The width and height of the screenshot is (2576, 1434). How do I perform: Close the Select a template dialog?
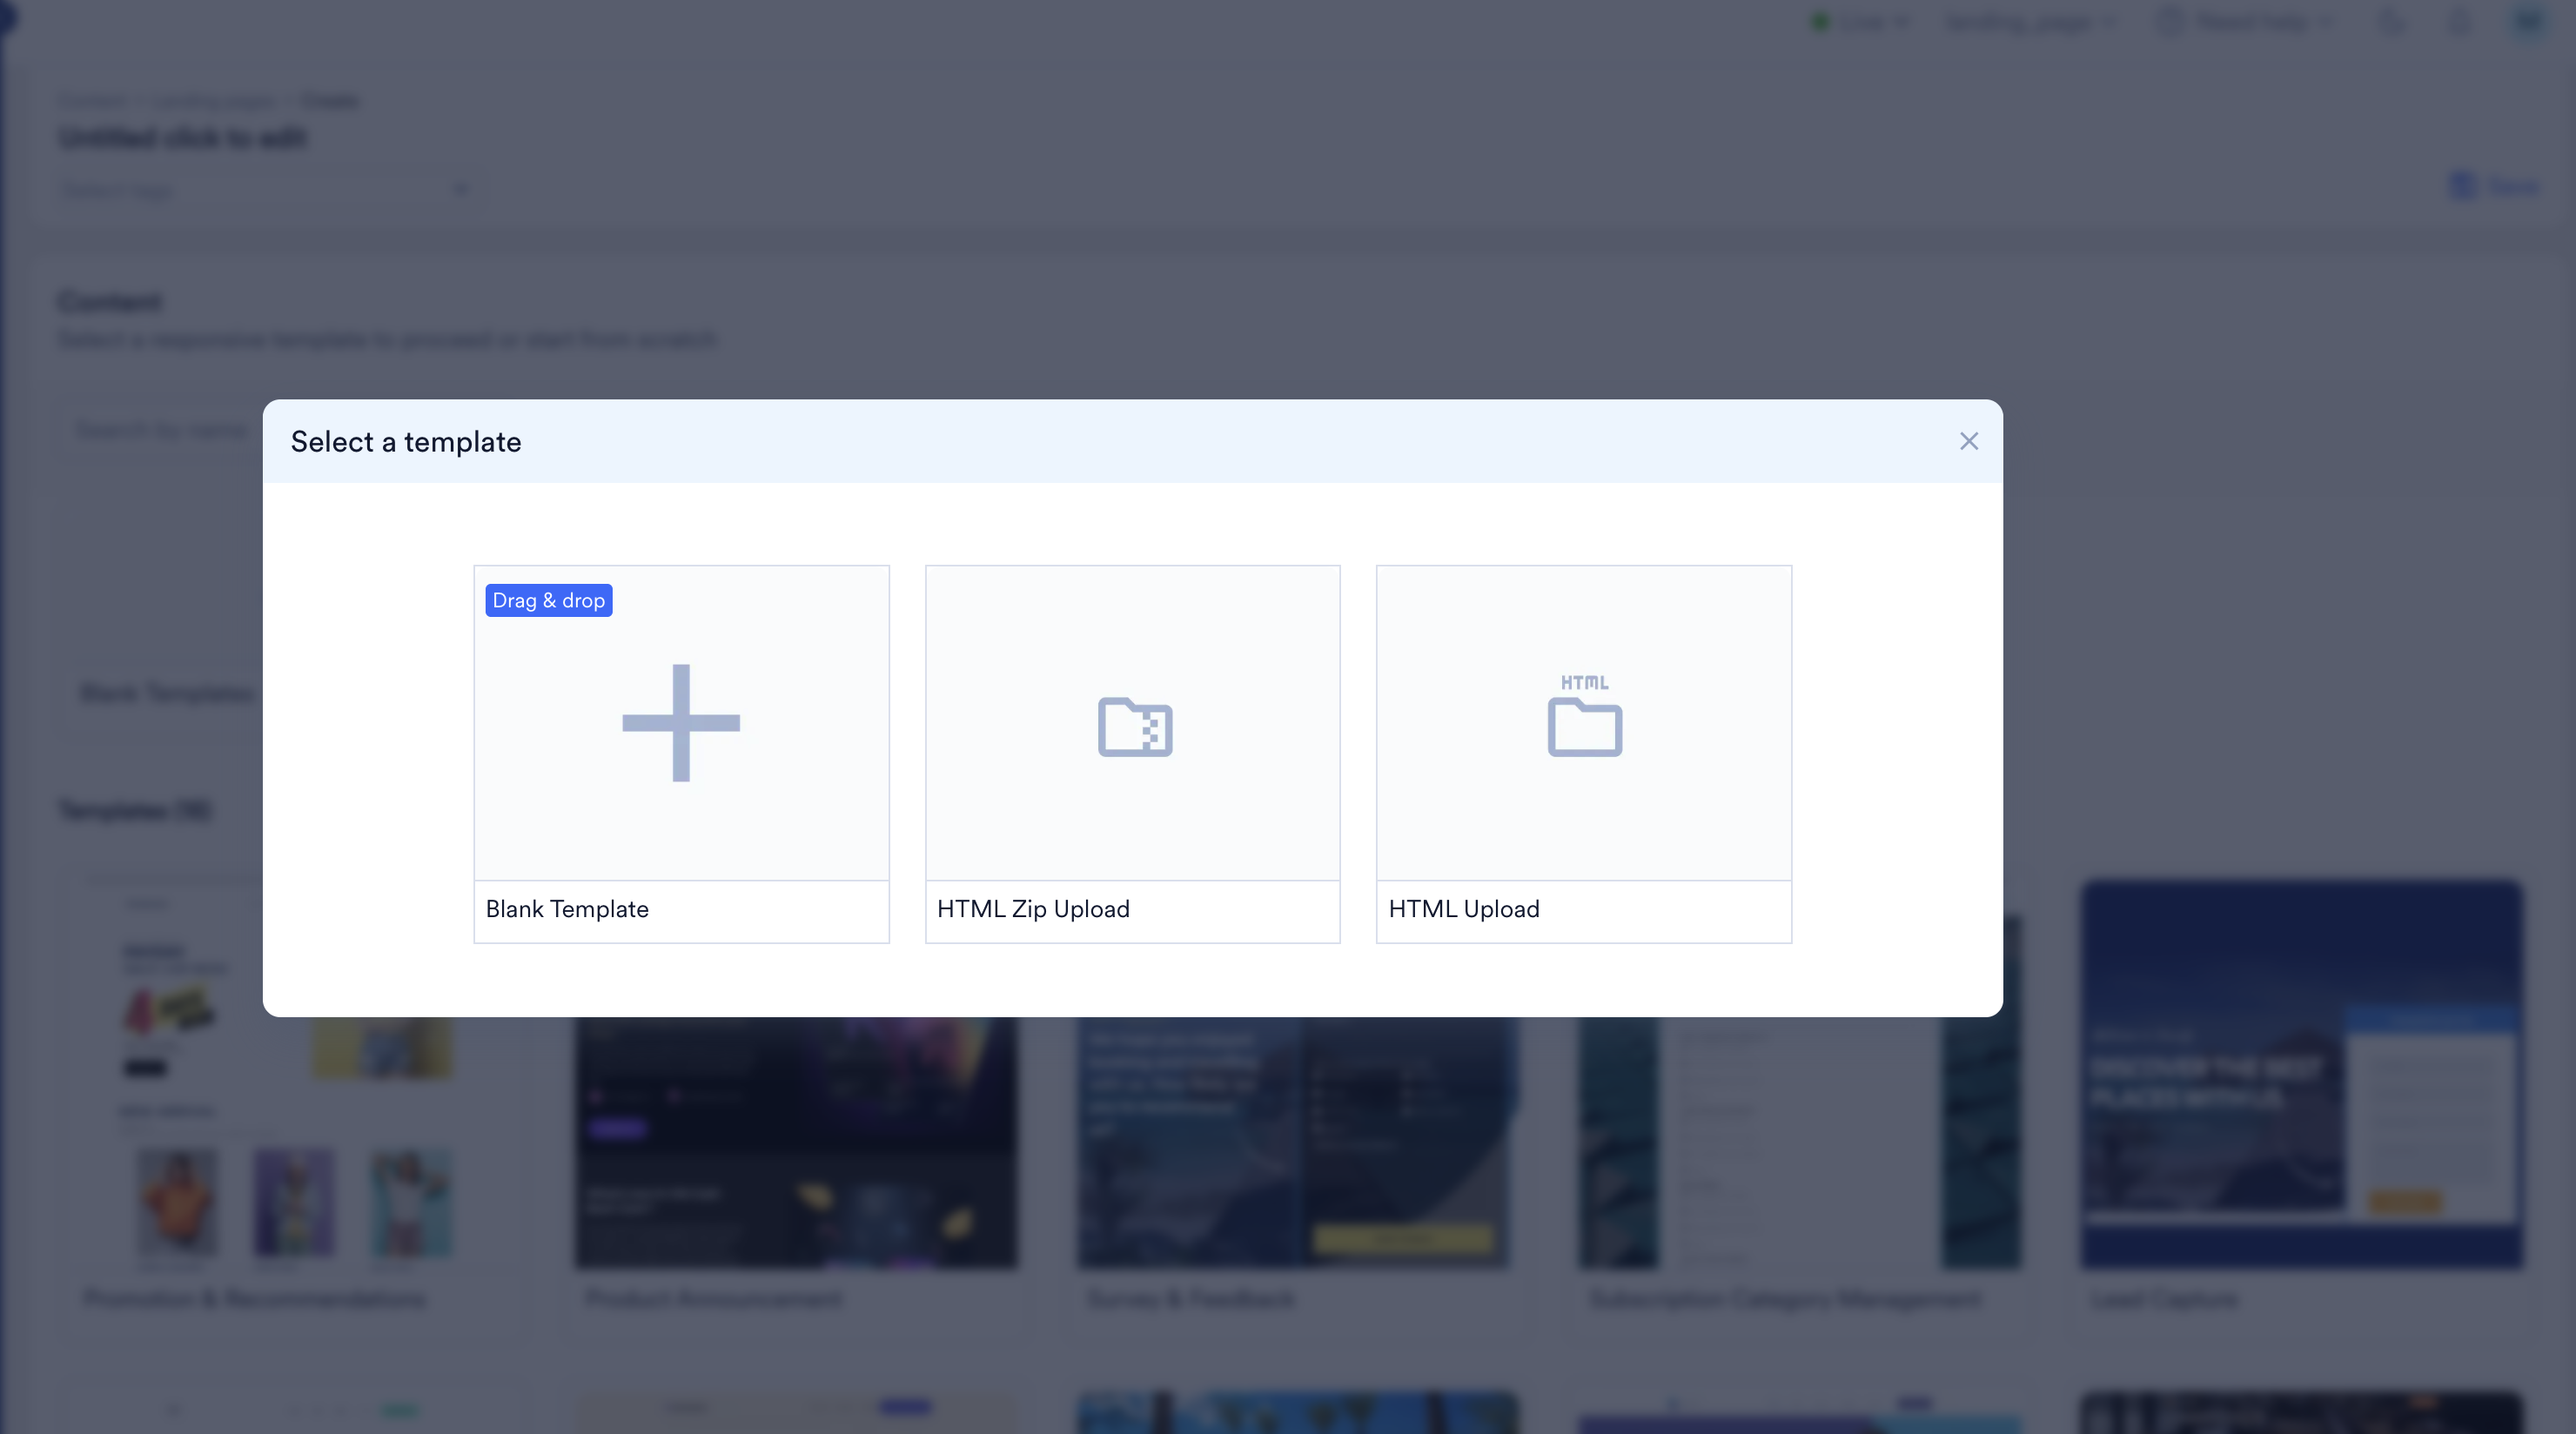click(x=1968, y=441)
